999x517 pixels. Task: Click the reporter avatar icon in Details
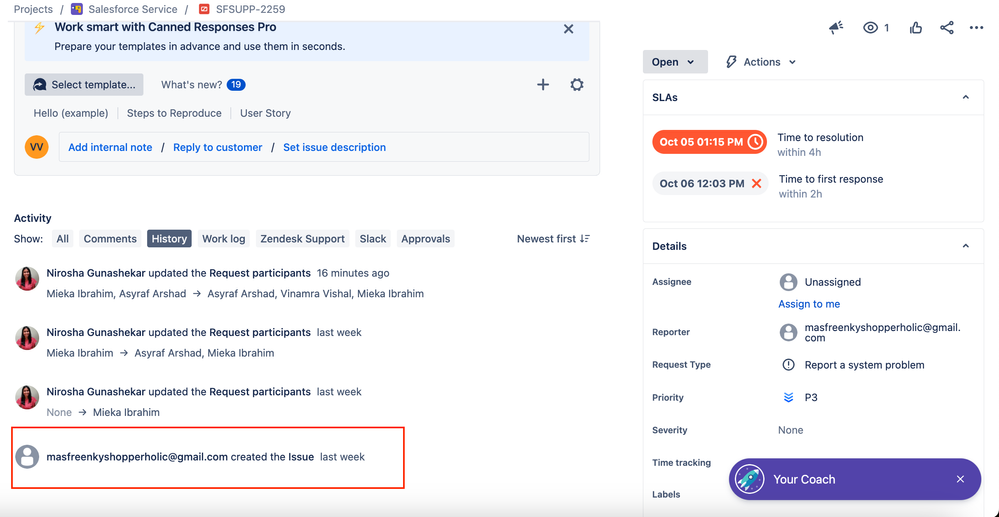pos(788,332)
